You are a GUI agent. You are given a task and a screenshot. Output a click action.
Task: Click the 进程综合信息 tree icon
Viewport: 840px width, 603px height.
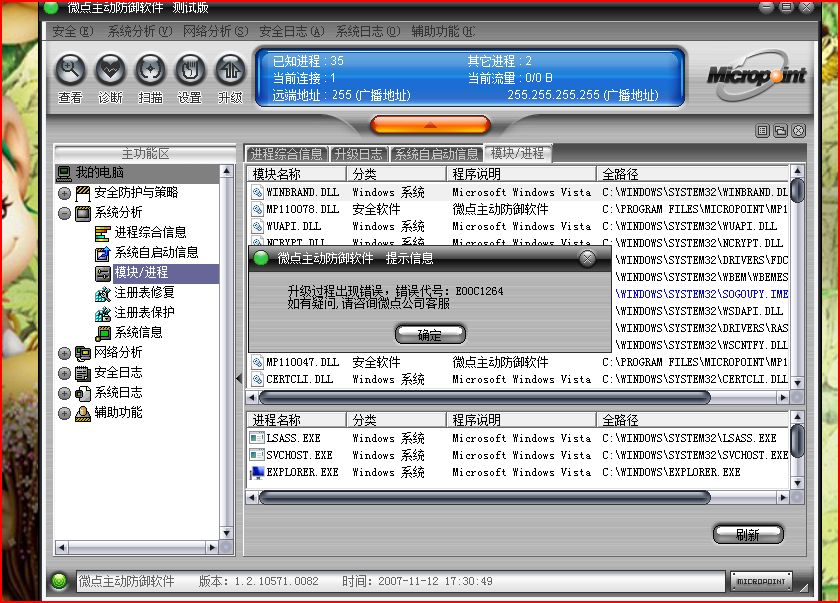tap(102, 233)
